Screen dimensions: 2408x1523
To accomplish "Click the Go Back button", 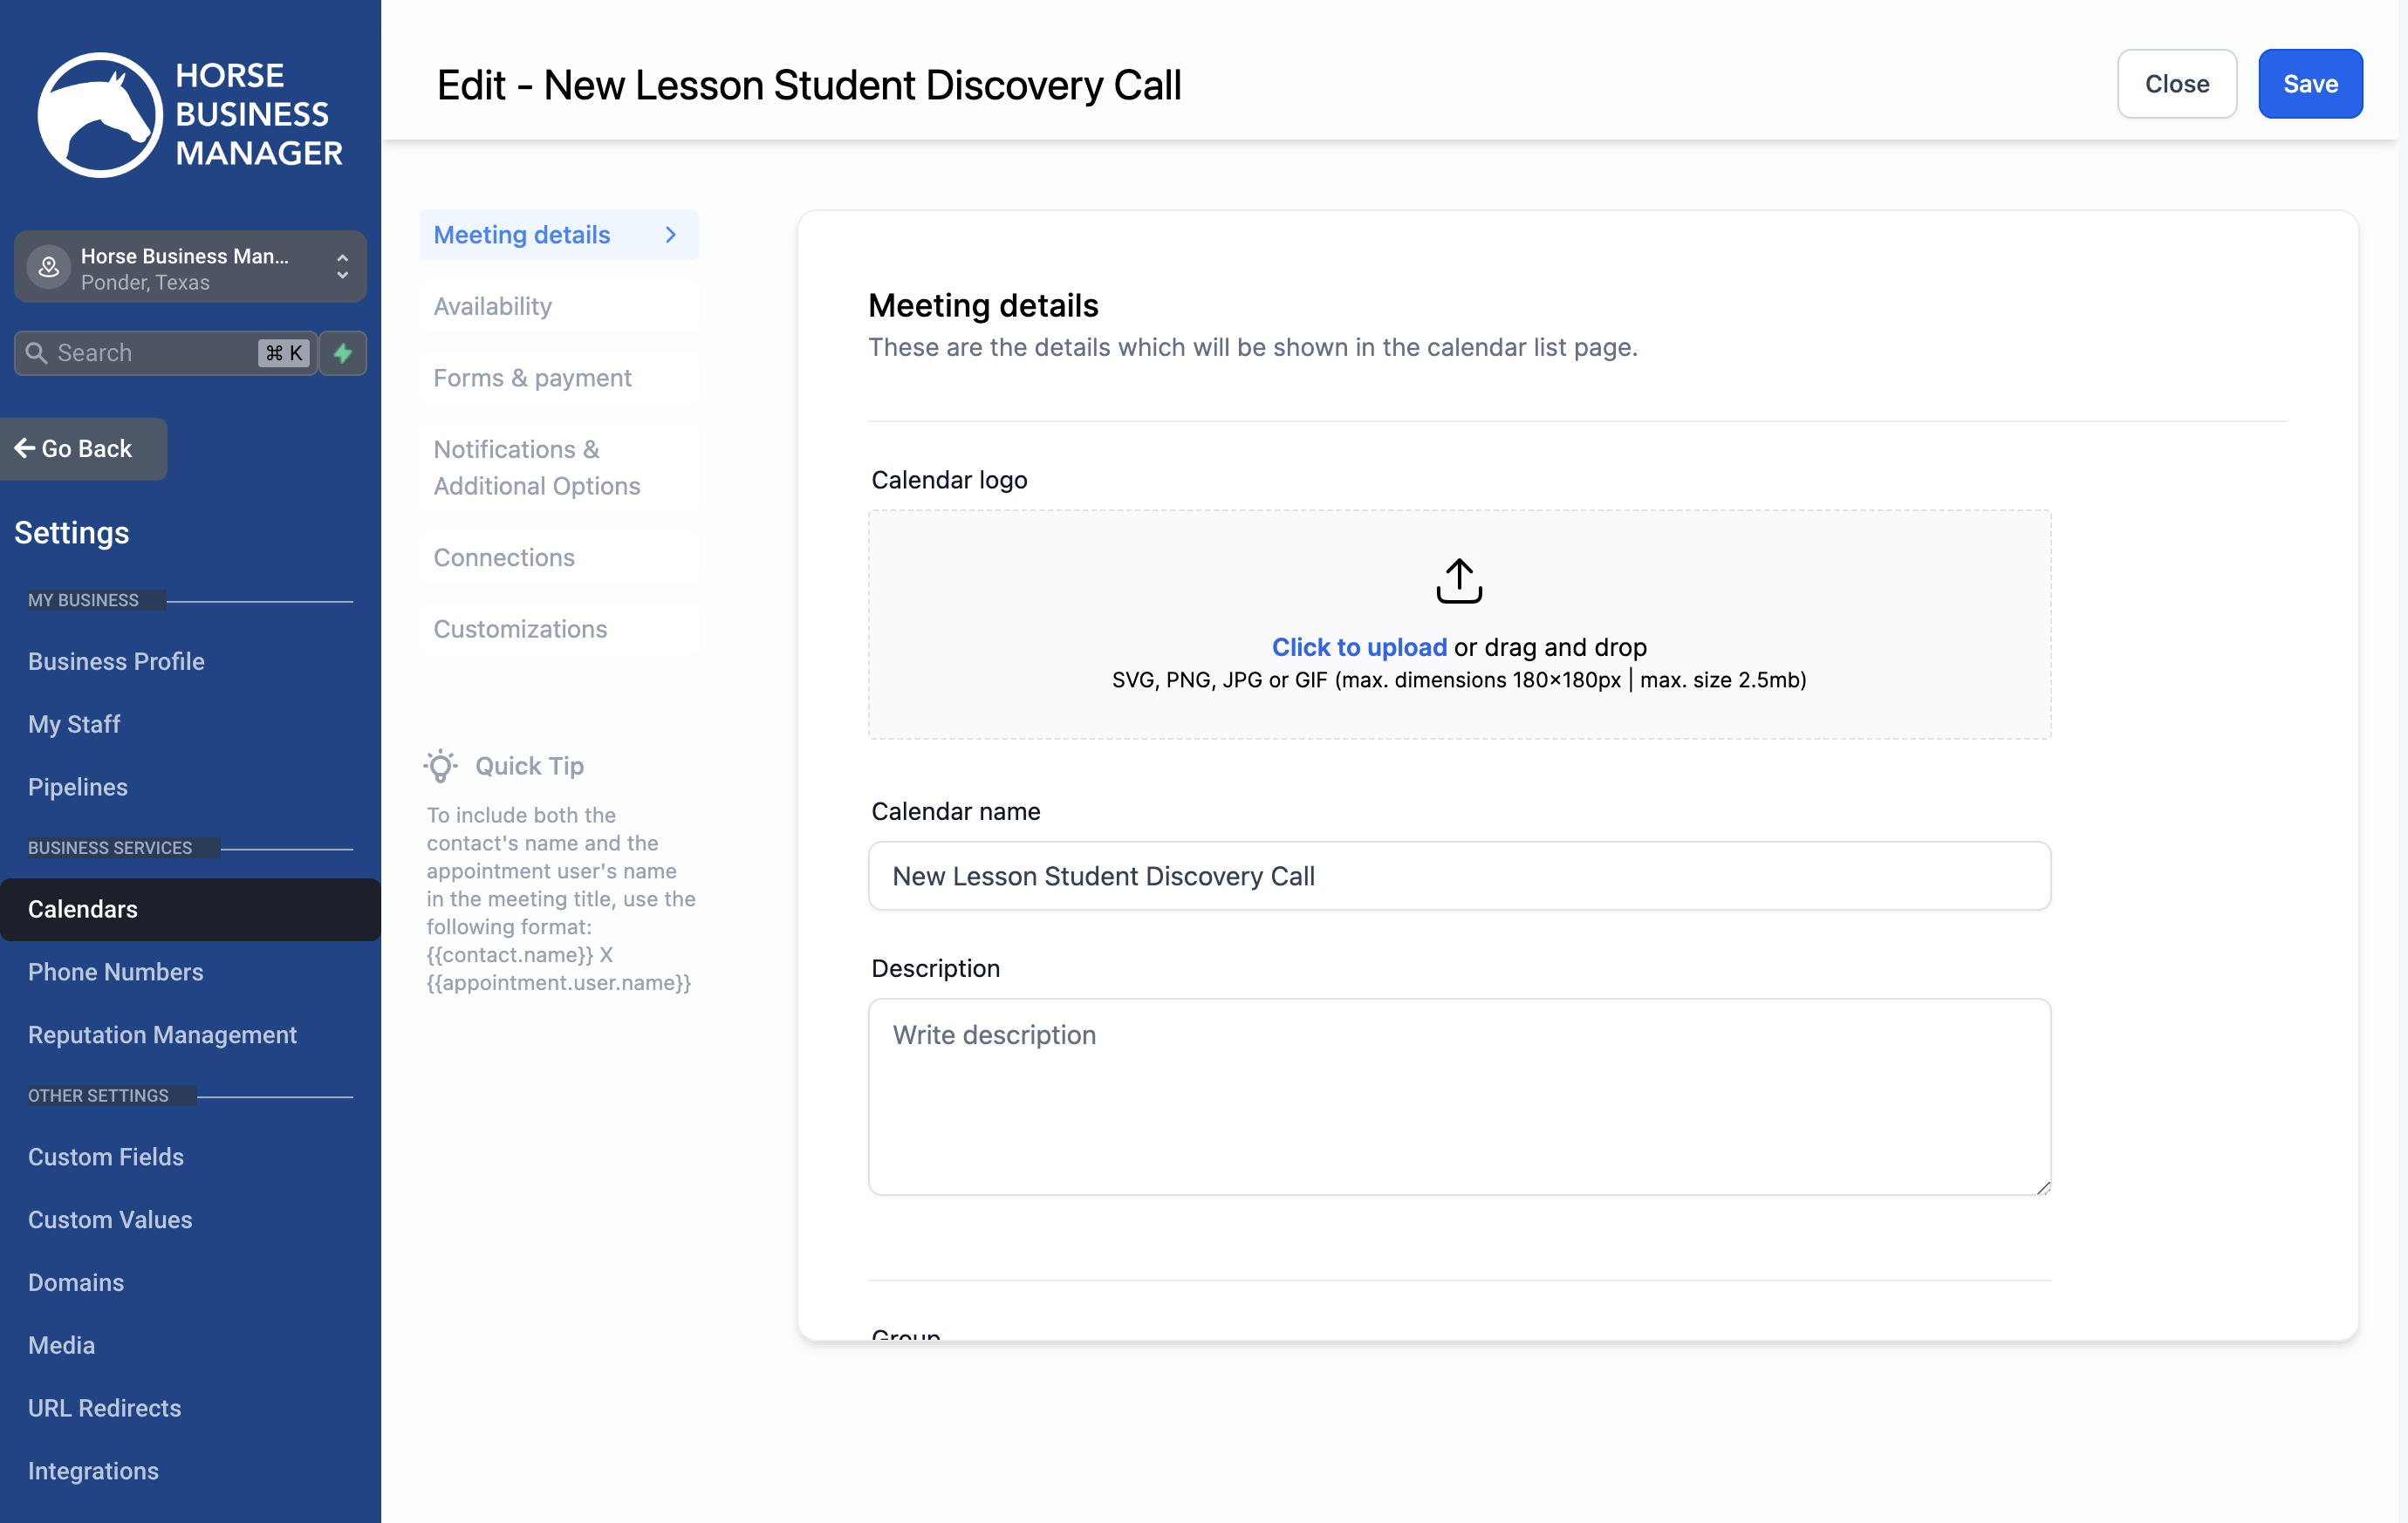I will point(84,449).
